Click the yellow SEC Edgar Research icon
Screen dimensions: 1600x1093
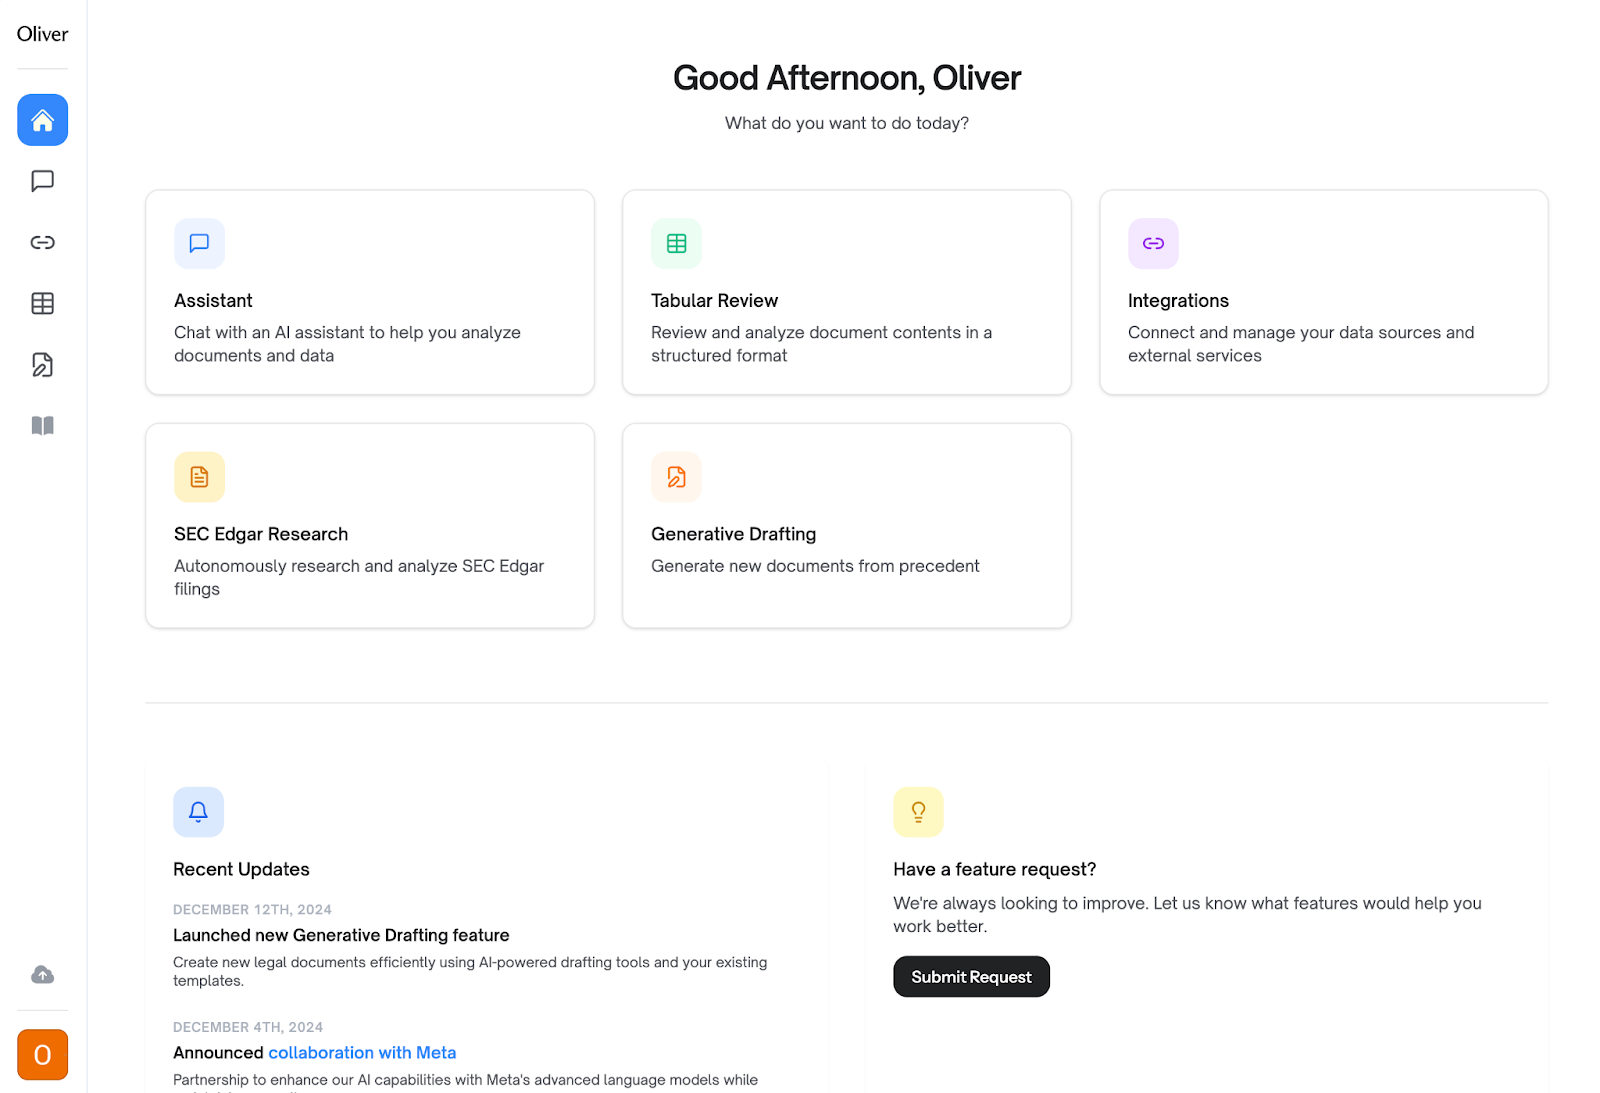pos(199,477)
